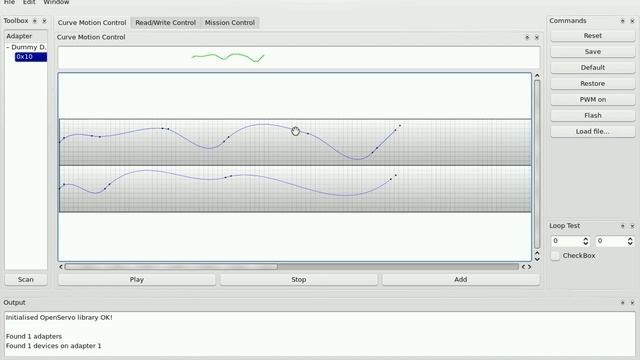Click the horizontal scrollbar thumb
The image size is (640, 360).
(171, 267)
